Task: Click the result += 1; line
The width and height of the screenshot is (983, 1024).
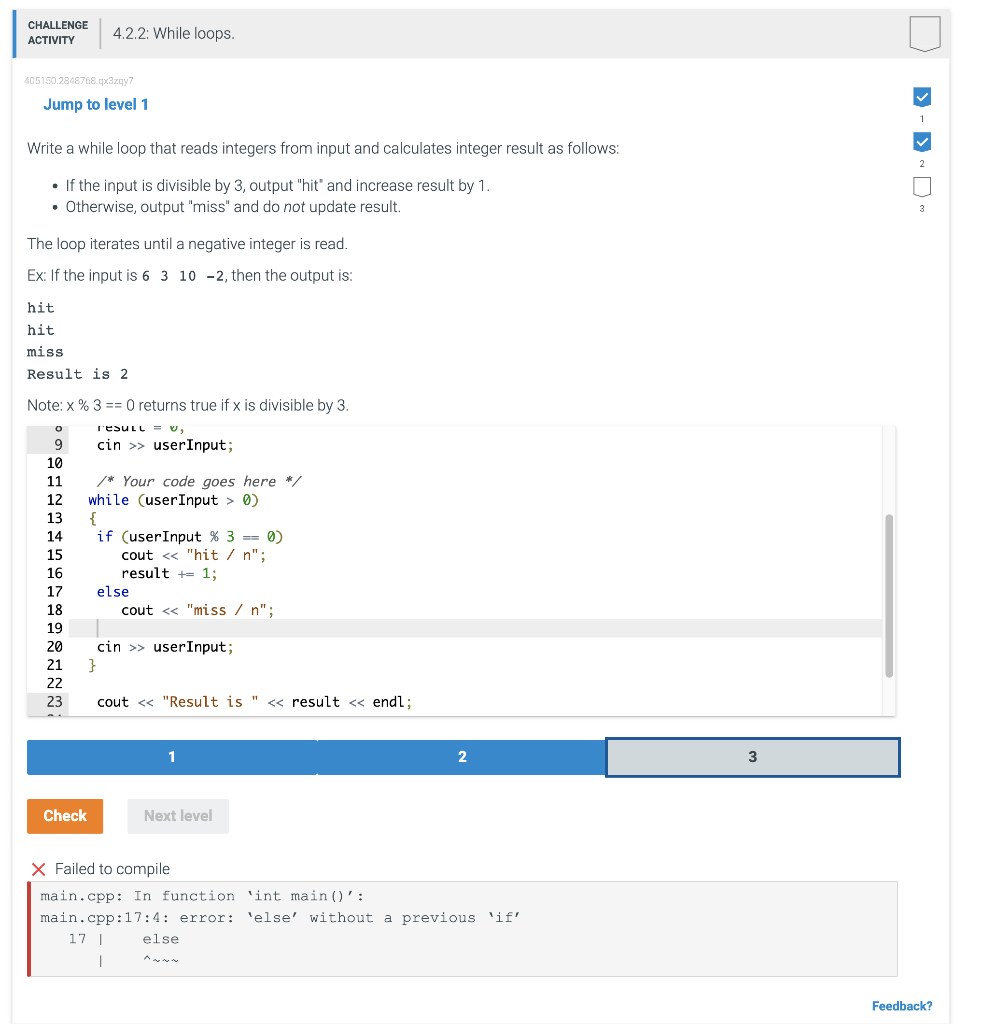Action: (x=169, y=573)
